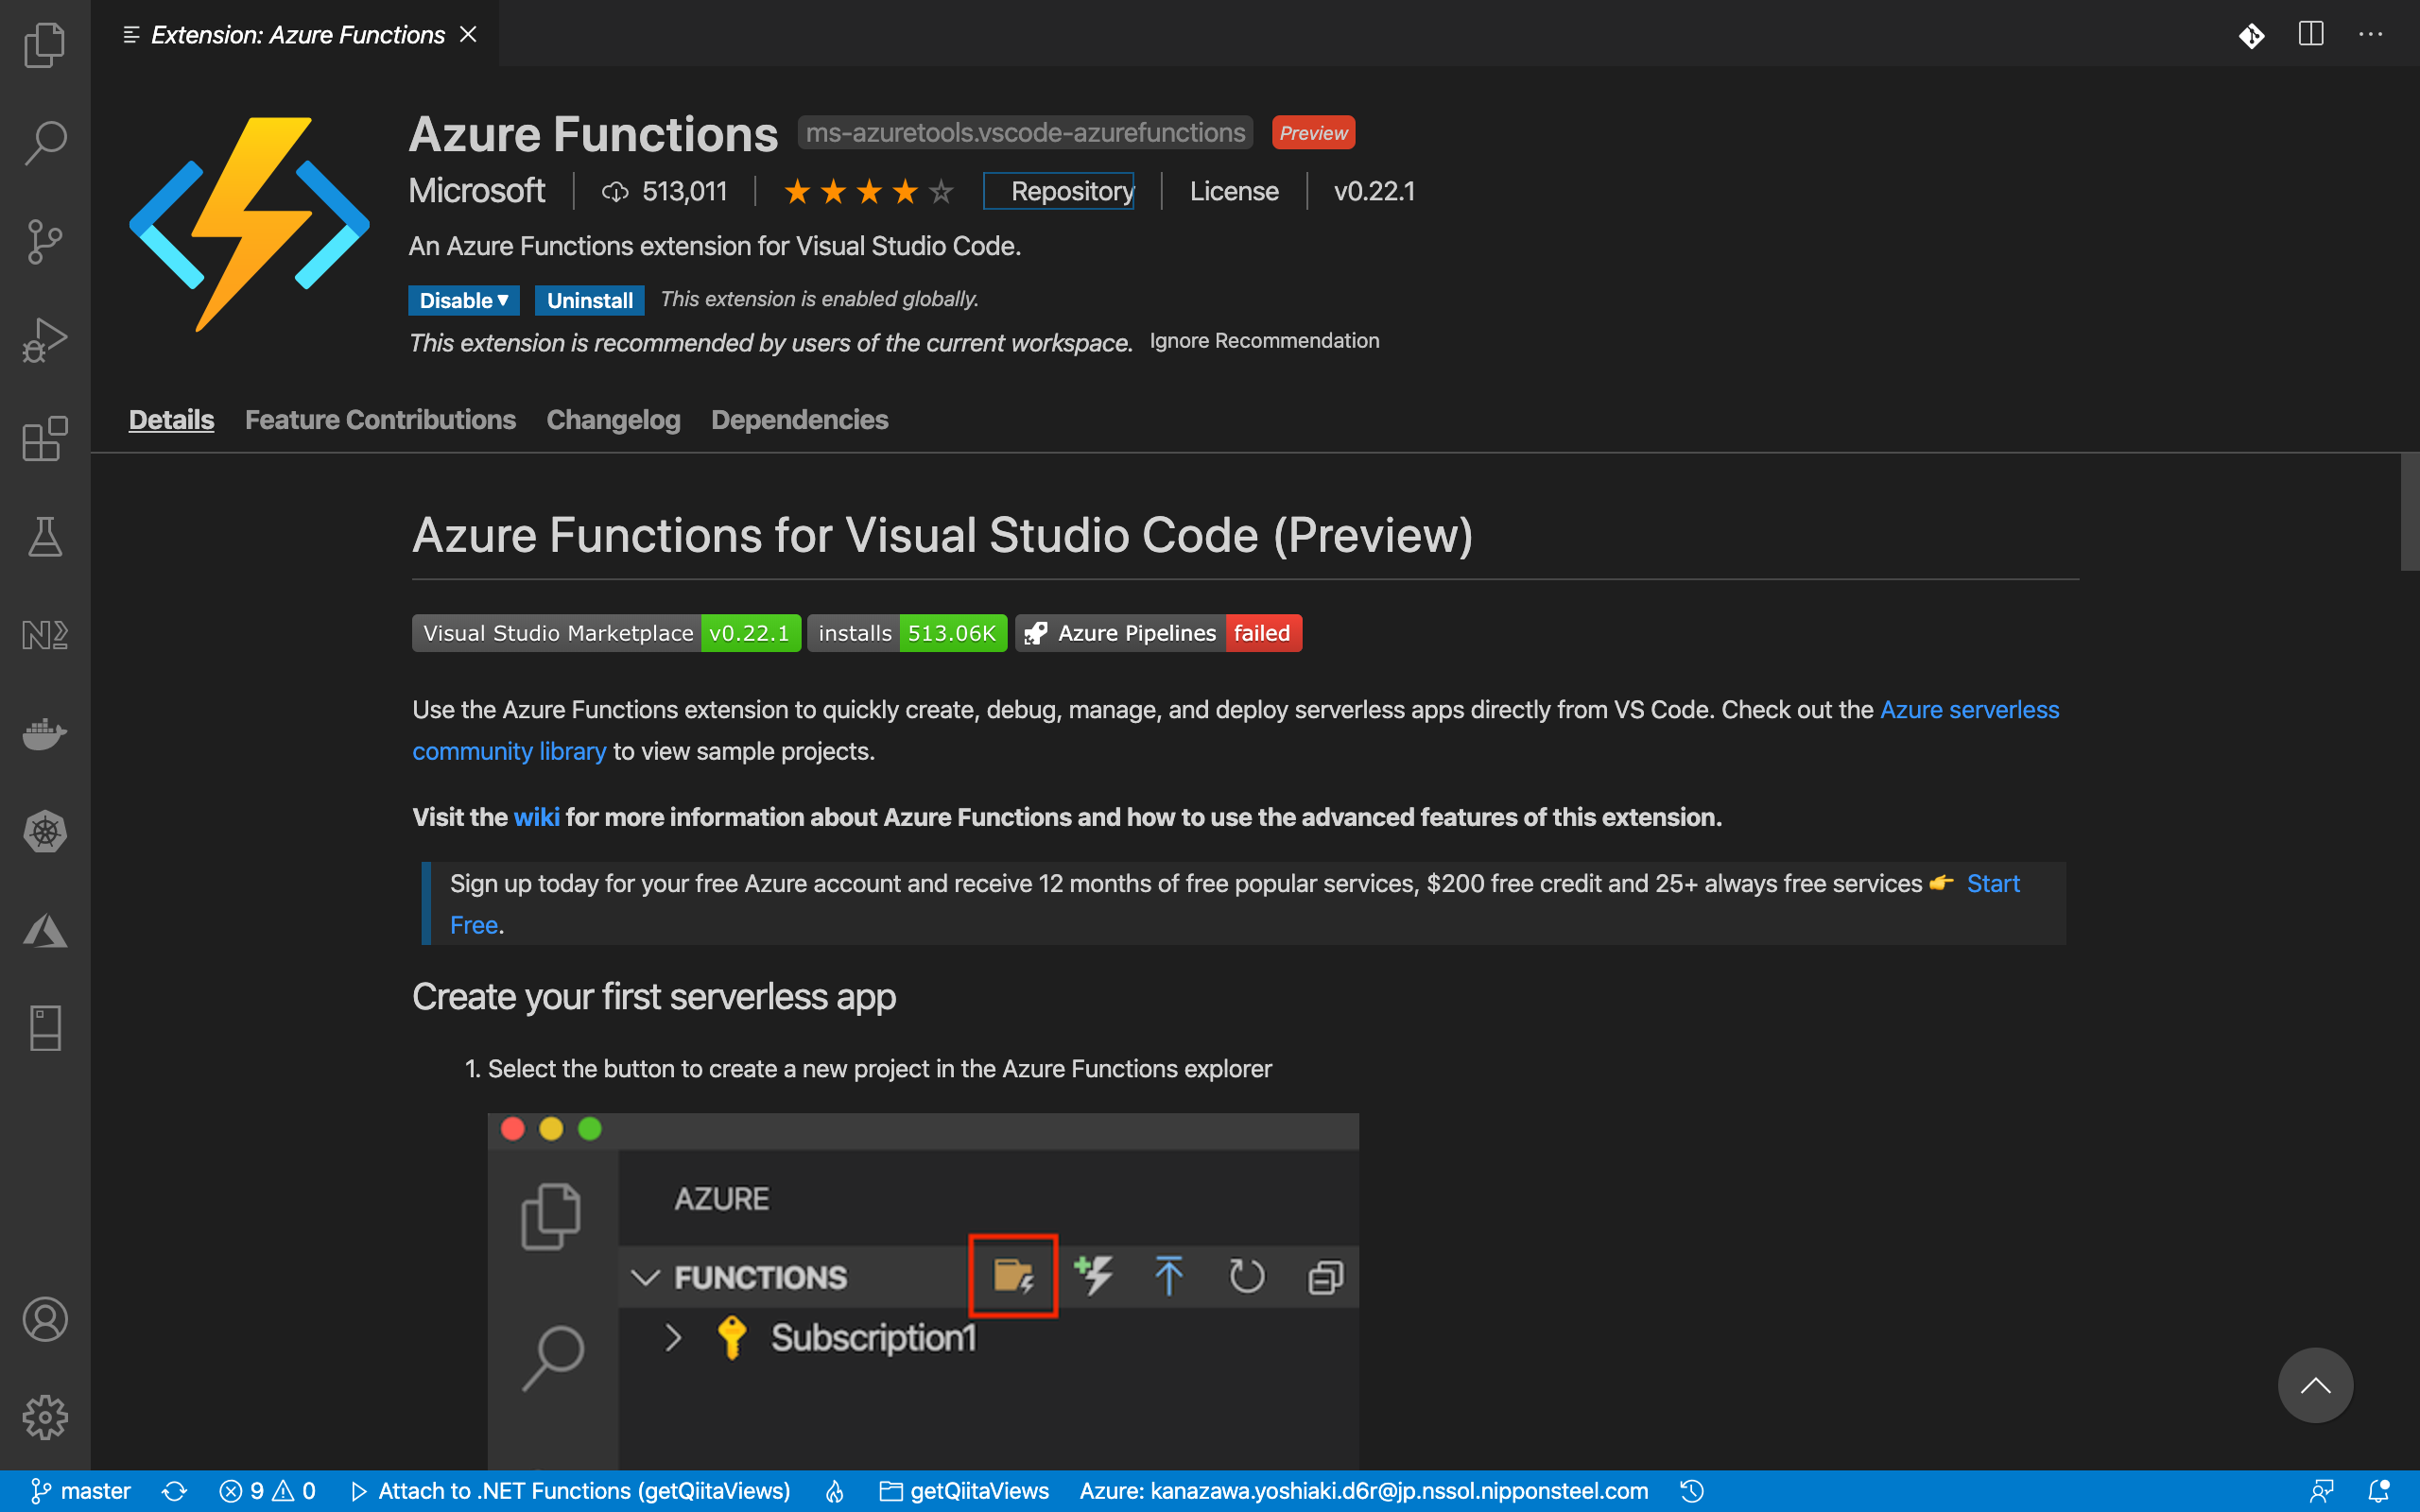This screenshot has height=1512, width=2420.
Task: Open the Explorer view in activity bar
Action: 45,45
